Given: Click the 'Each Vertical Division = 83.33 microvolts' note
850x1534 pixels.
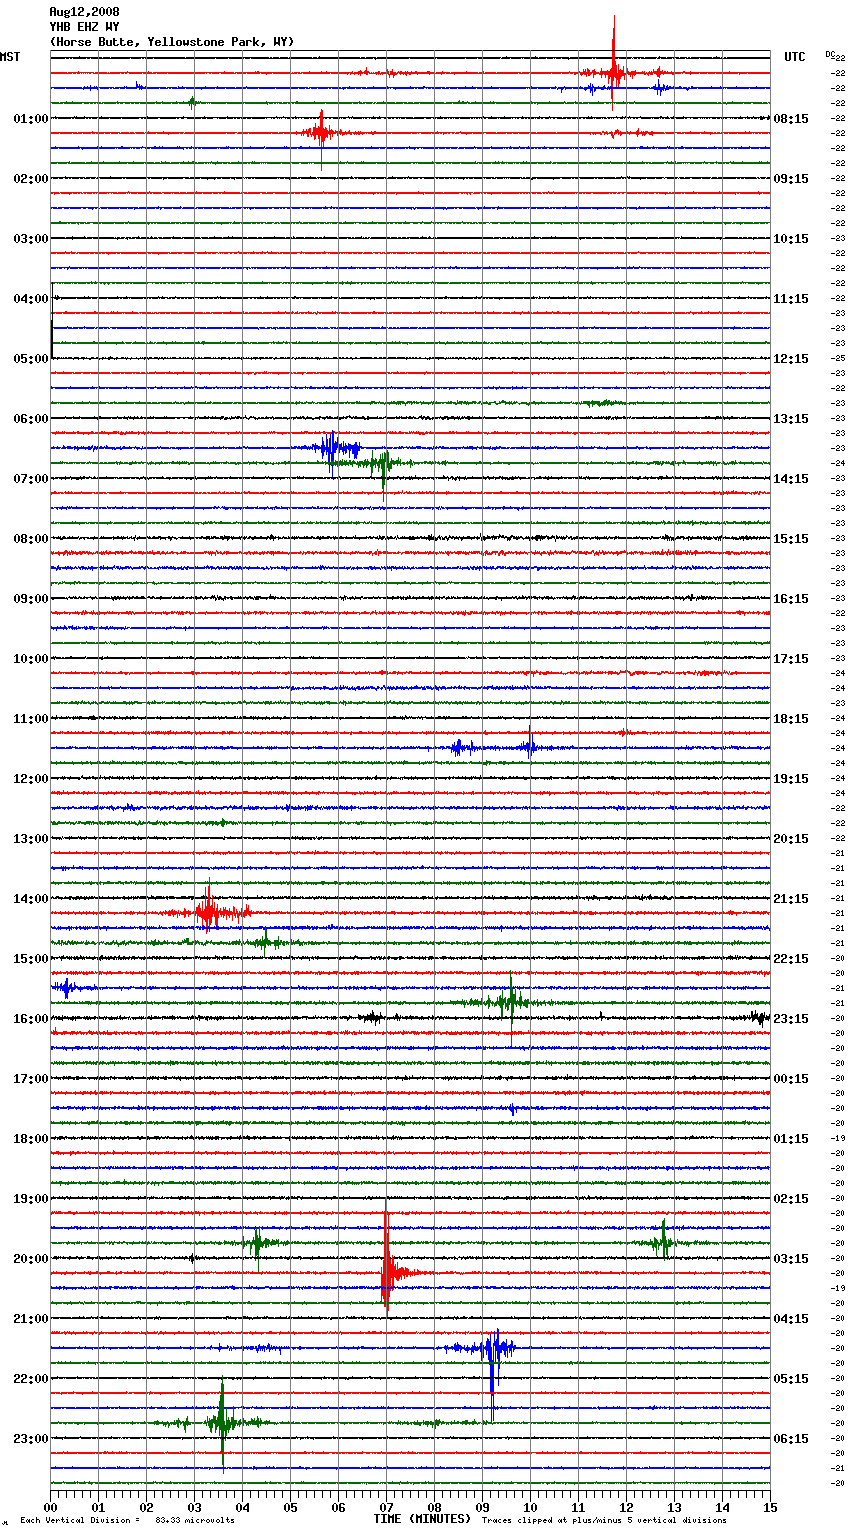Looking at the screenshot, I should pyautogui.click(x=127, y=1520).
